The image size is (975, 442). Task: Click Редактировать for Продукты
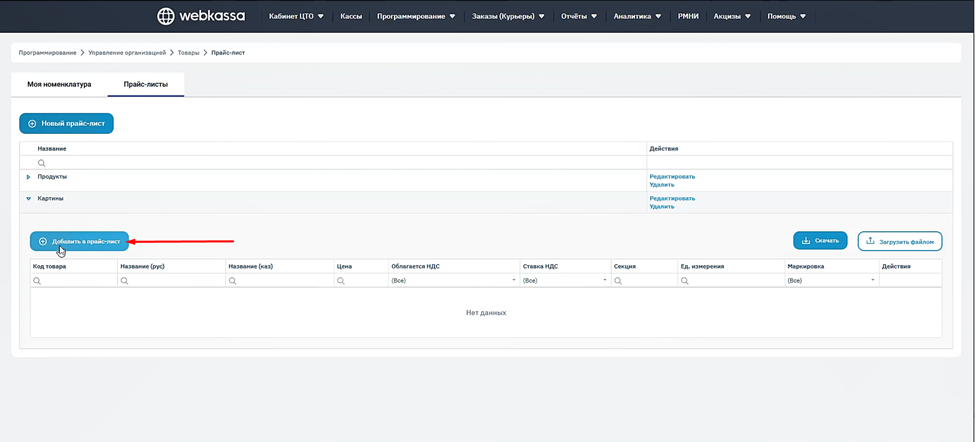tap(672, 177)
